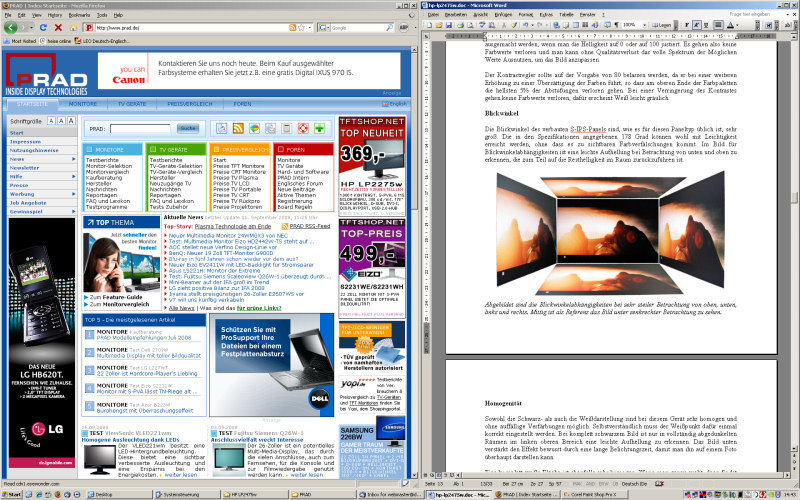Screen dimensions: 800x500
Task: Use format painter brush in Word
Action: pyautogui.click(x=514, y=24)
